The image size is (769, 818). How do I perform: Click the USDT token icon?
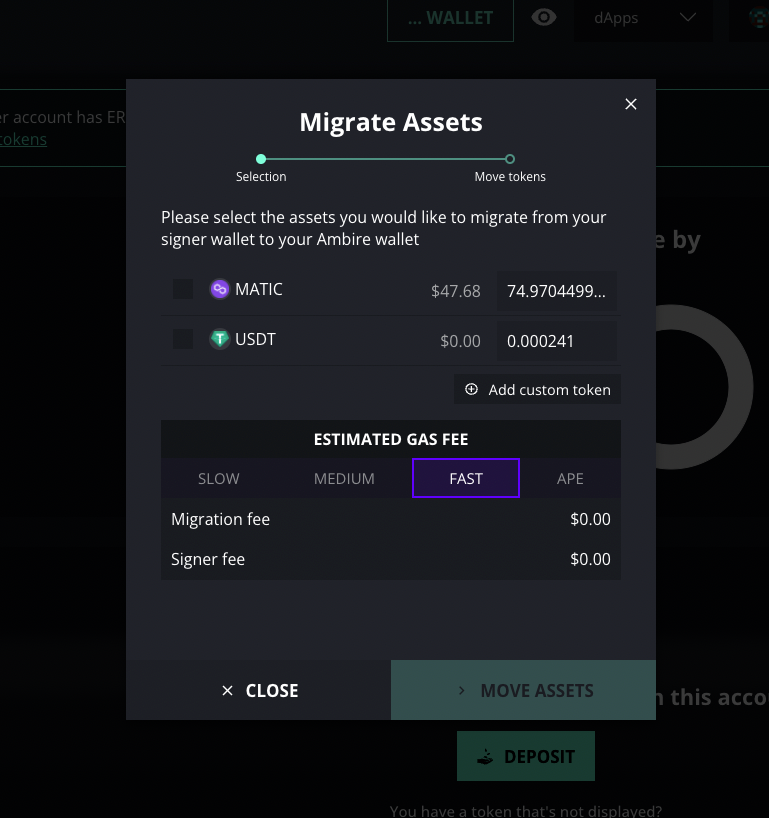tap(220, 340)
